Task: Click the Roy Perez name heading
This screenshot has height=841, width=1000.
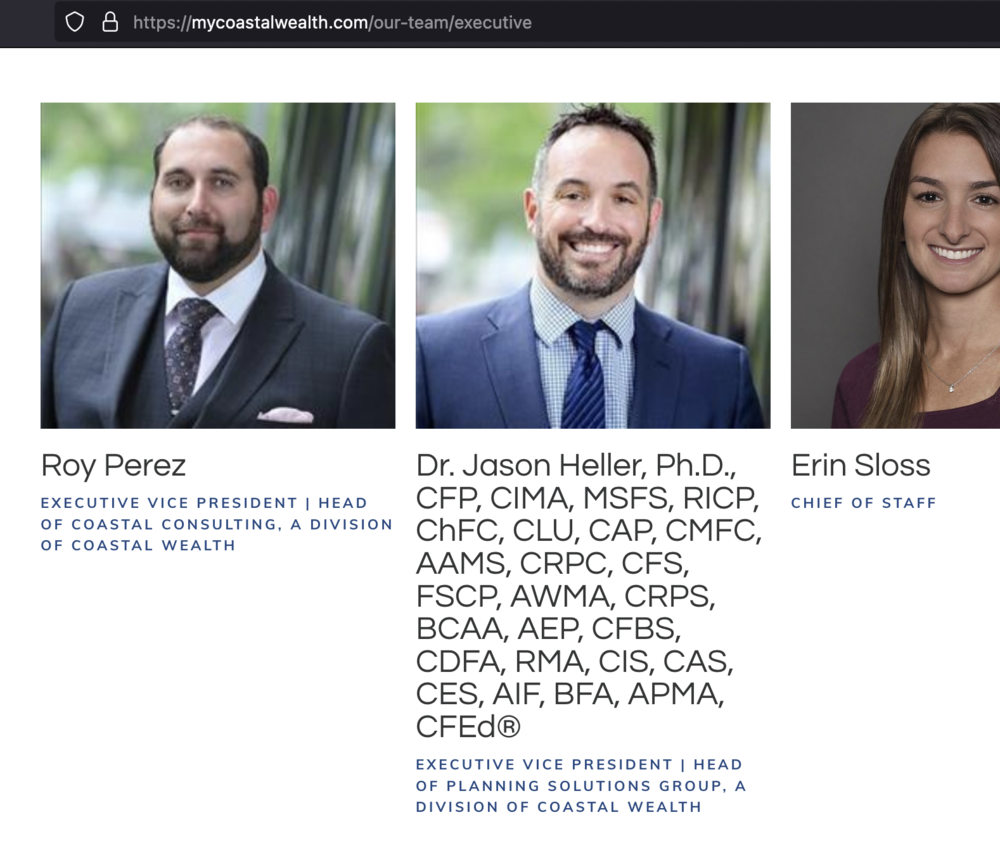Action: point(114,465)
